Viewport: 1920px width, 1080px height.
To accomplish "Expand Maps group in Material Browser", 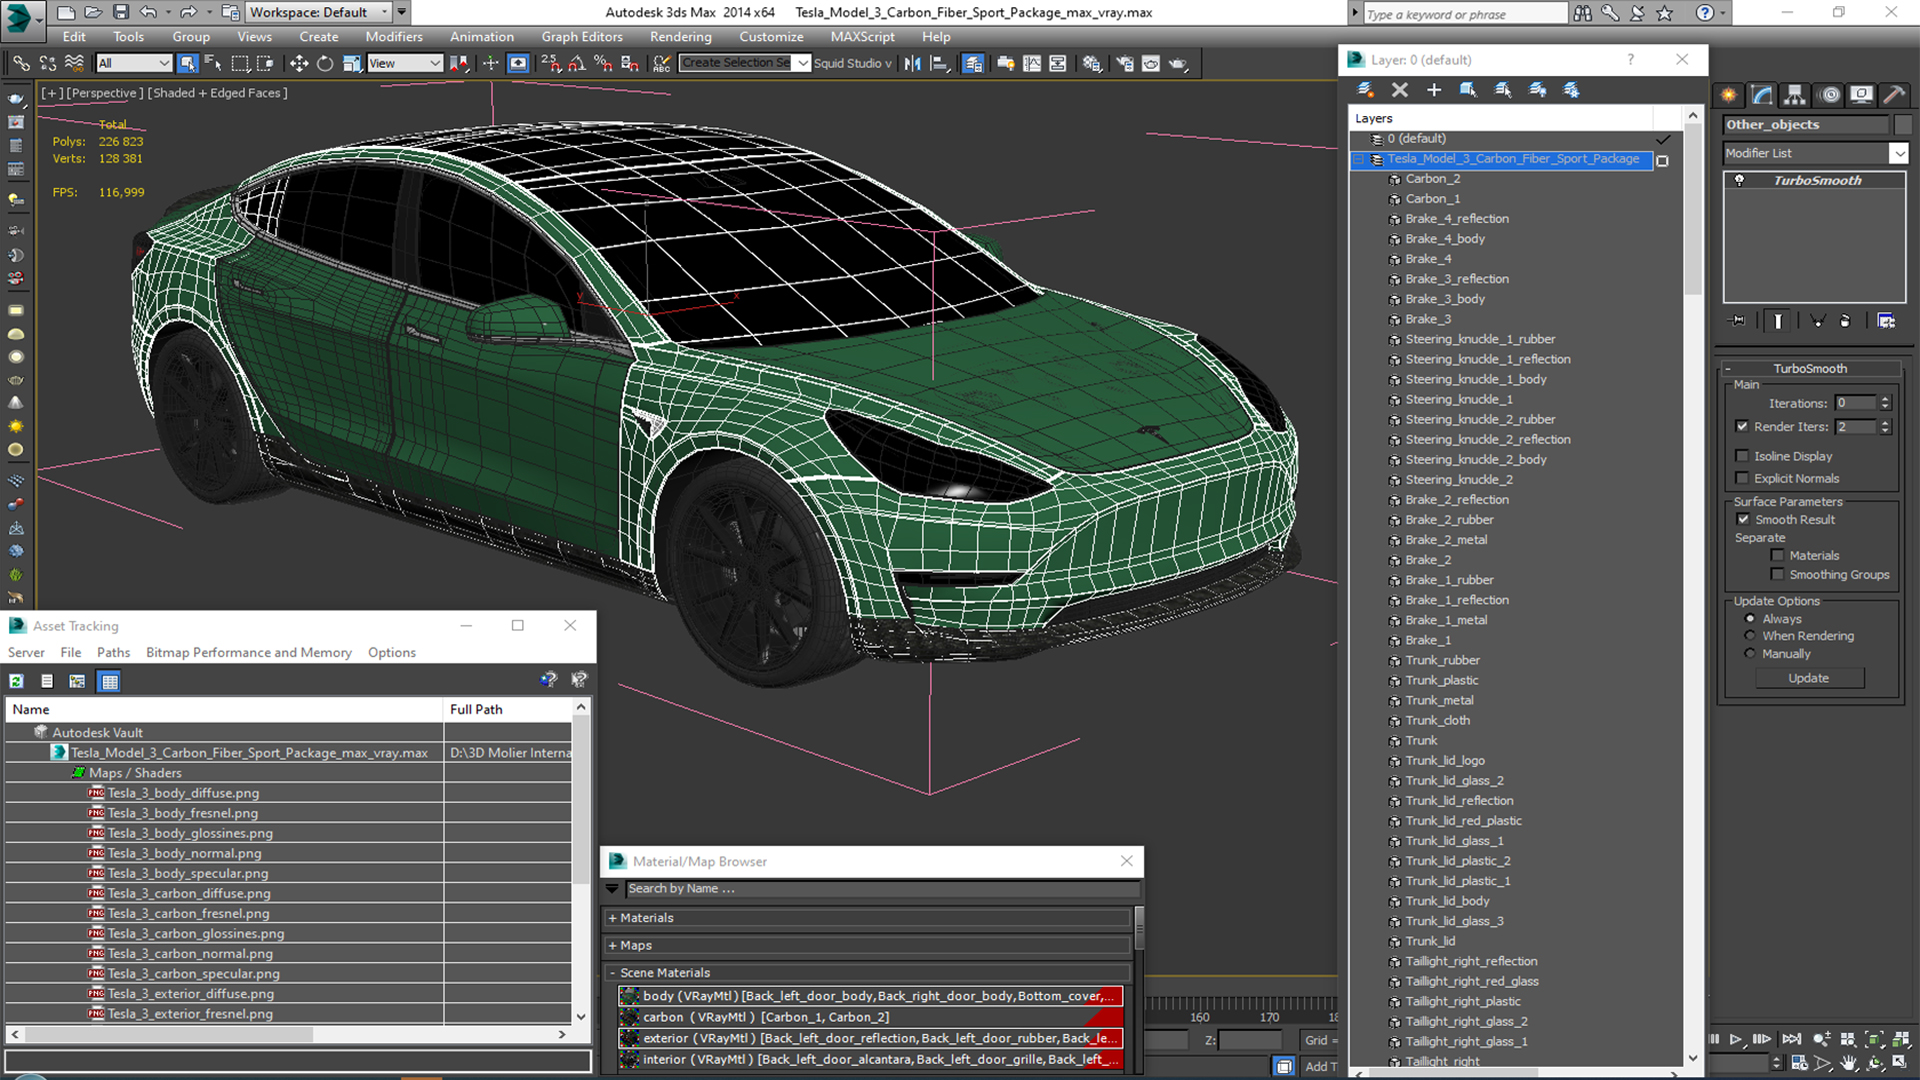I will [x=612, y=945].
